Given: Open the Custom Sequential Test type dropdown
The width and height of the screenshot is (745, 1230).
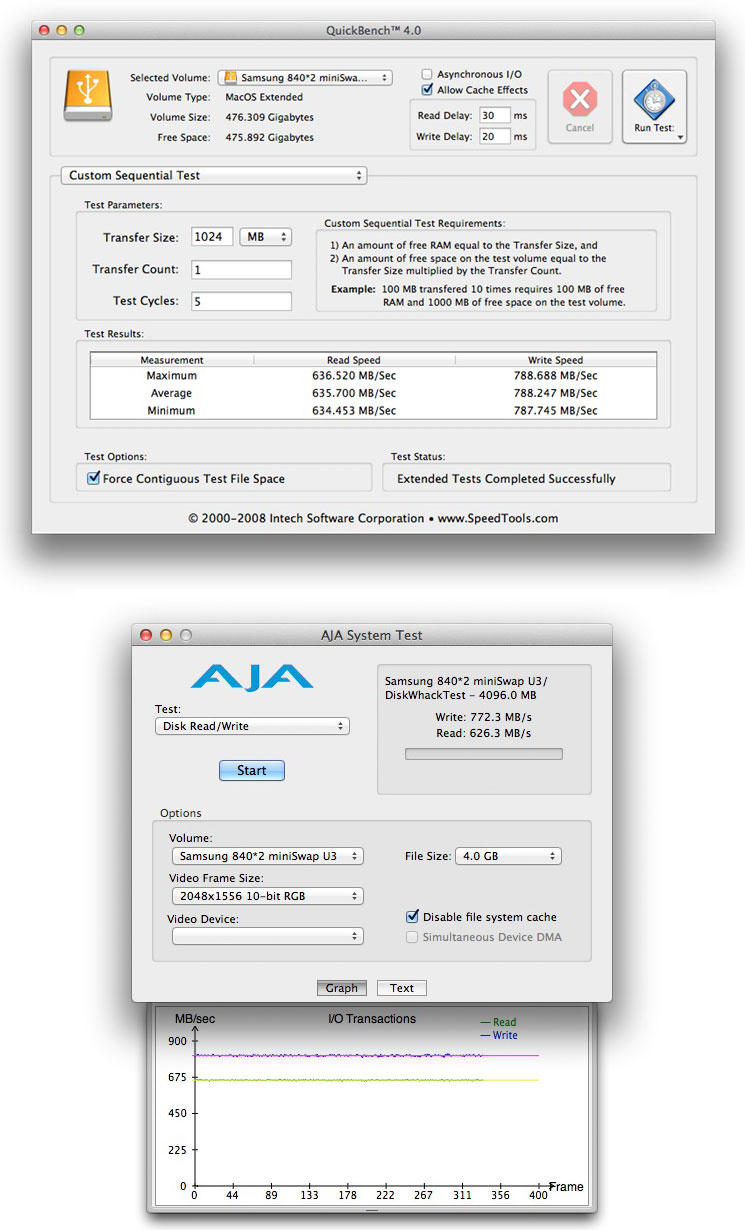Looking at the screenshot, I should click(x=214, y=175).
